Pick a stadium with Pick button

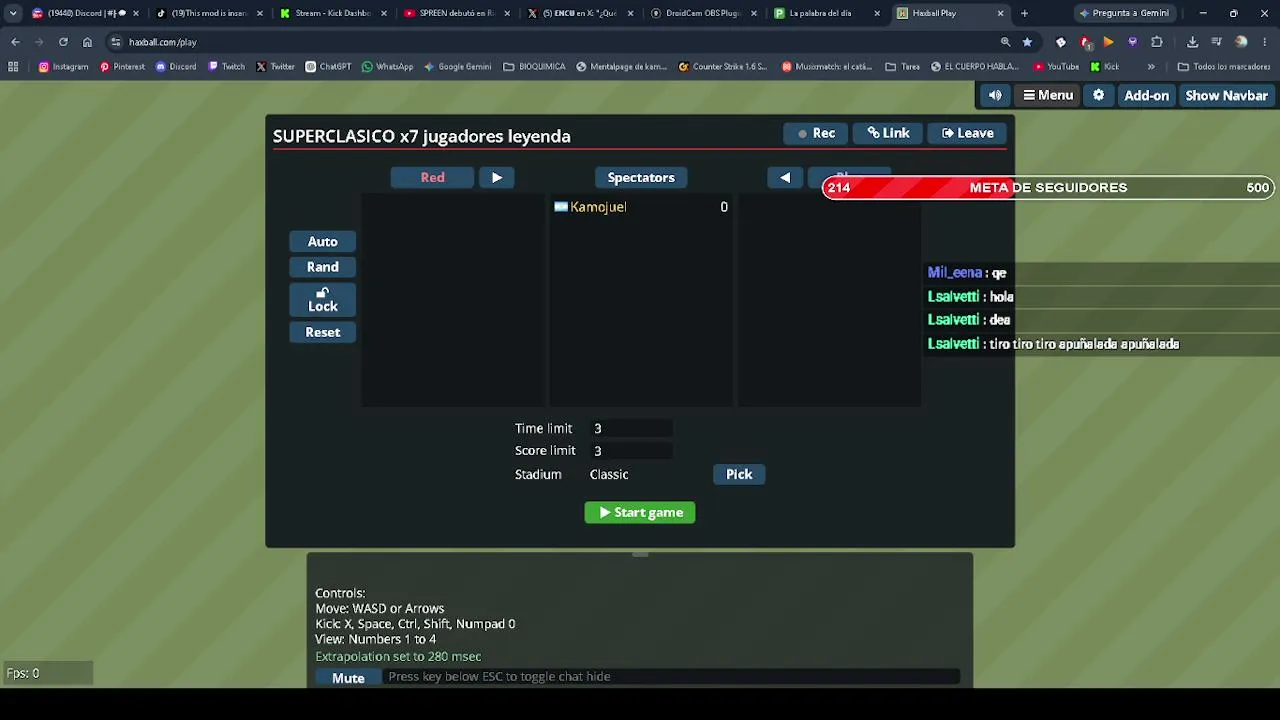pyautogui.click(x=739, y=474)
